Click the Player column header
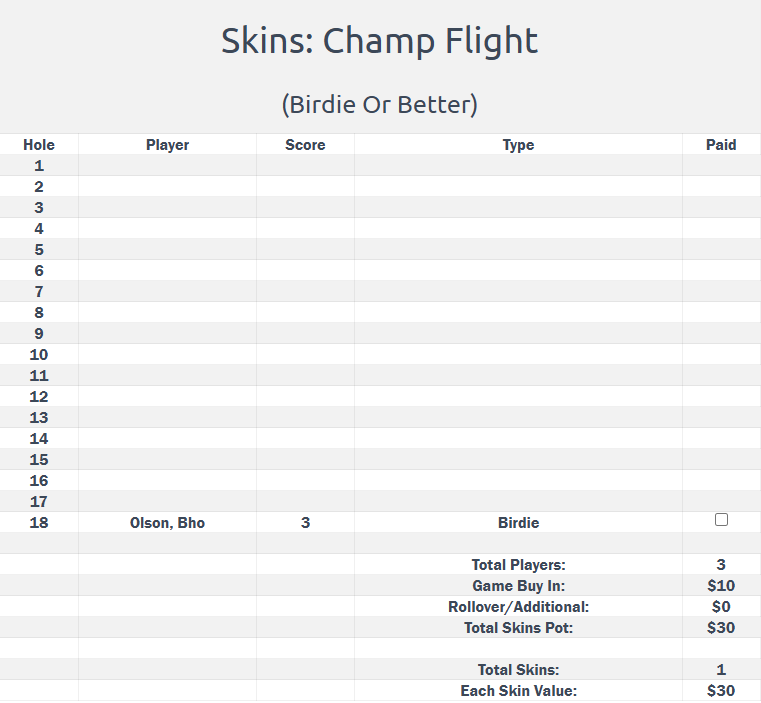This screenshot has width=761, height=703. click(x=167, y=145)
